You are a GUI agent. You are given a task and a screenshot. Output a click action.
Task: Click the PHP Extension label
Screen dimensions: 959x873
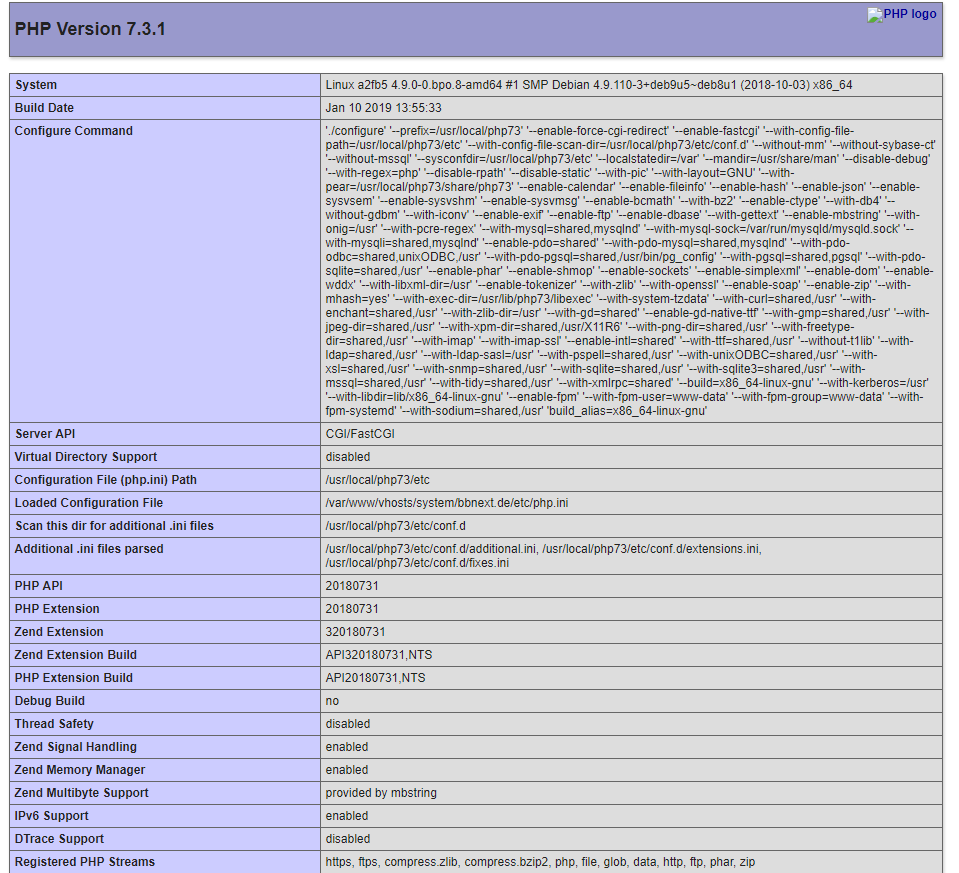point(57,609)
